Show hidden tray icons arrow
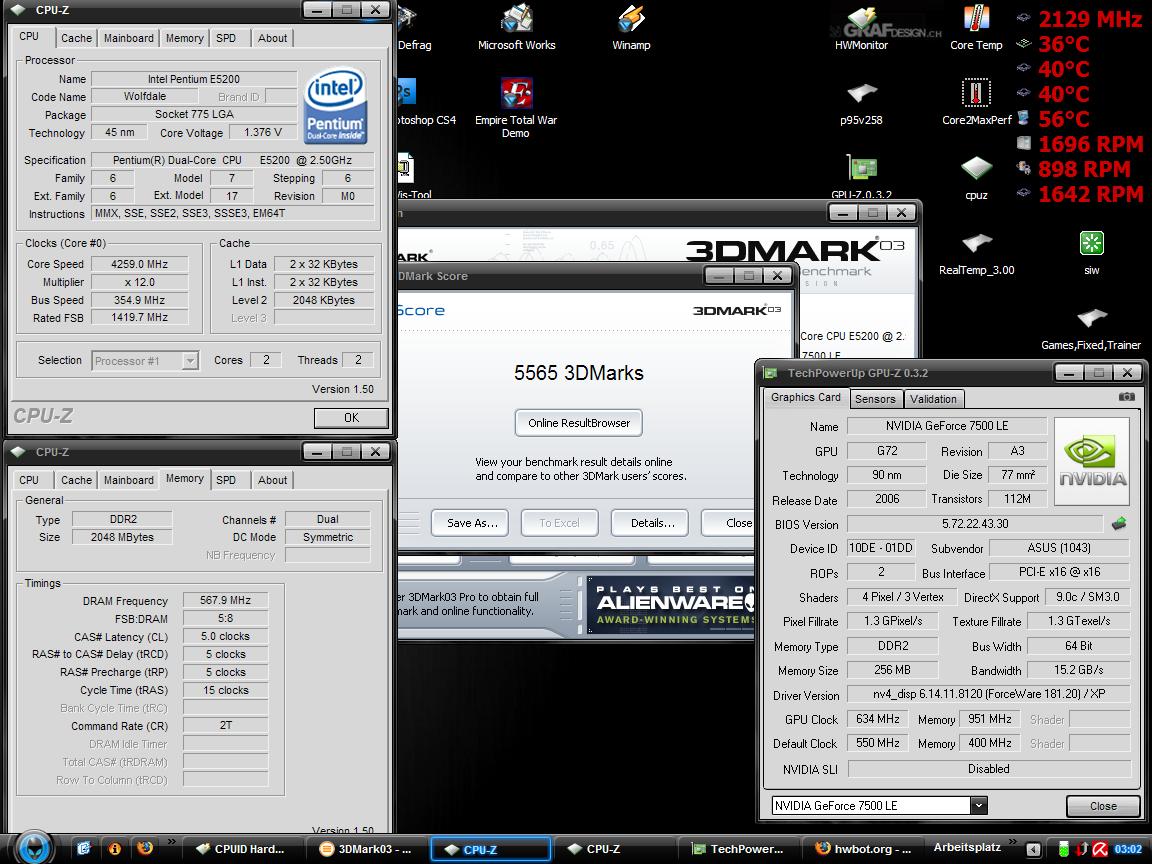 click(1033, 849)
